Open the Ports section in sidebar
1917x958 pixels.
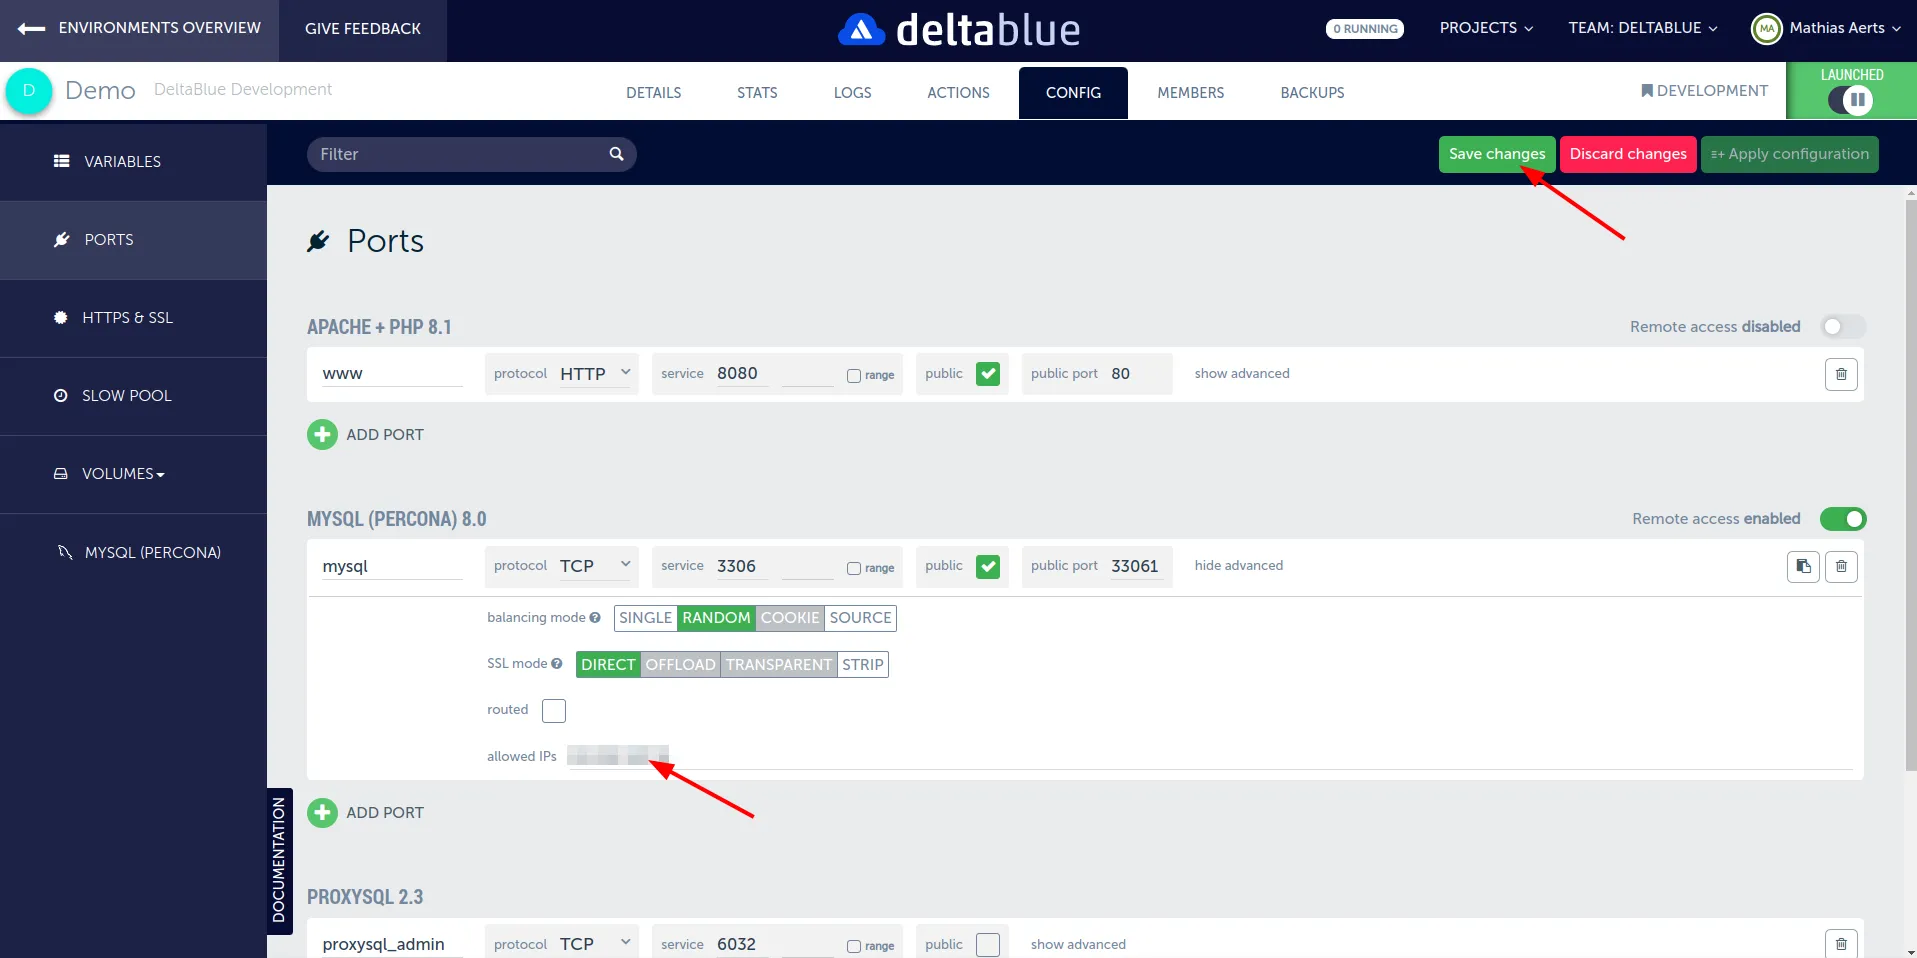tap(110, 239)
